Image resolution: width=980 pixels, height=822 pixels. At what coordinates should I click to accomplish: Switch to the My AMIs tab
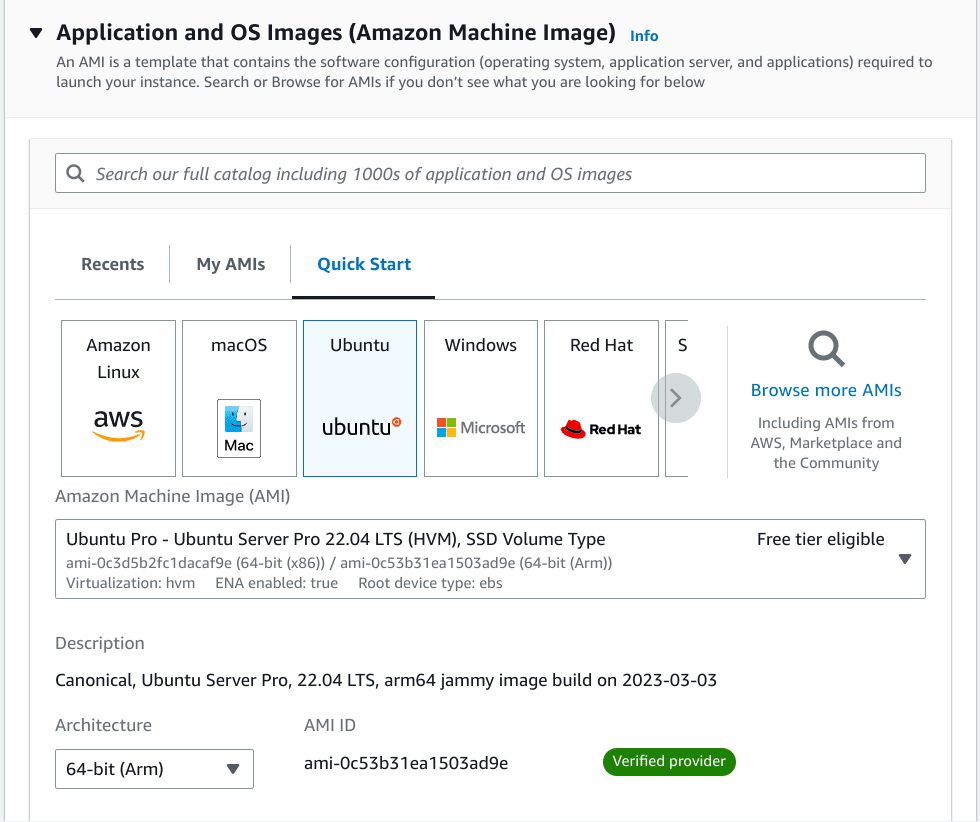(x=231, y=264)
